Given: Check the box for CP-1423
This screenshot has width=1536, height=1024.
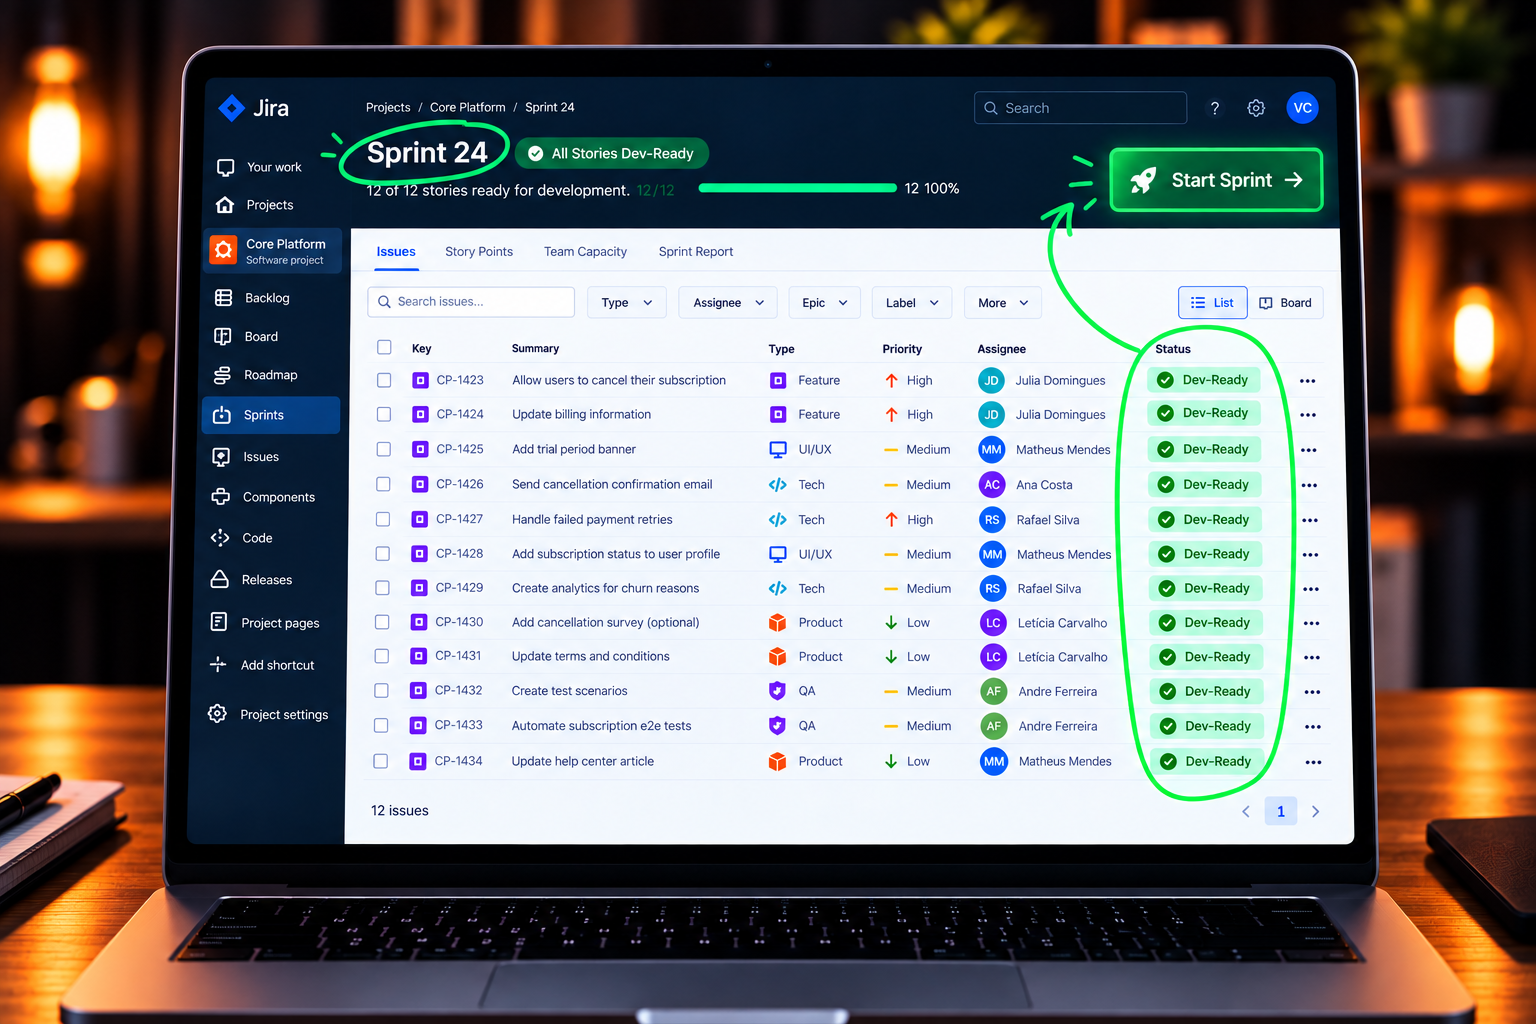Looking at the screenshot, I should [x=384, y=380].
